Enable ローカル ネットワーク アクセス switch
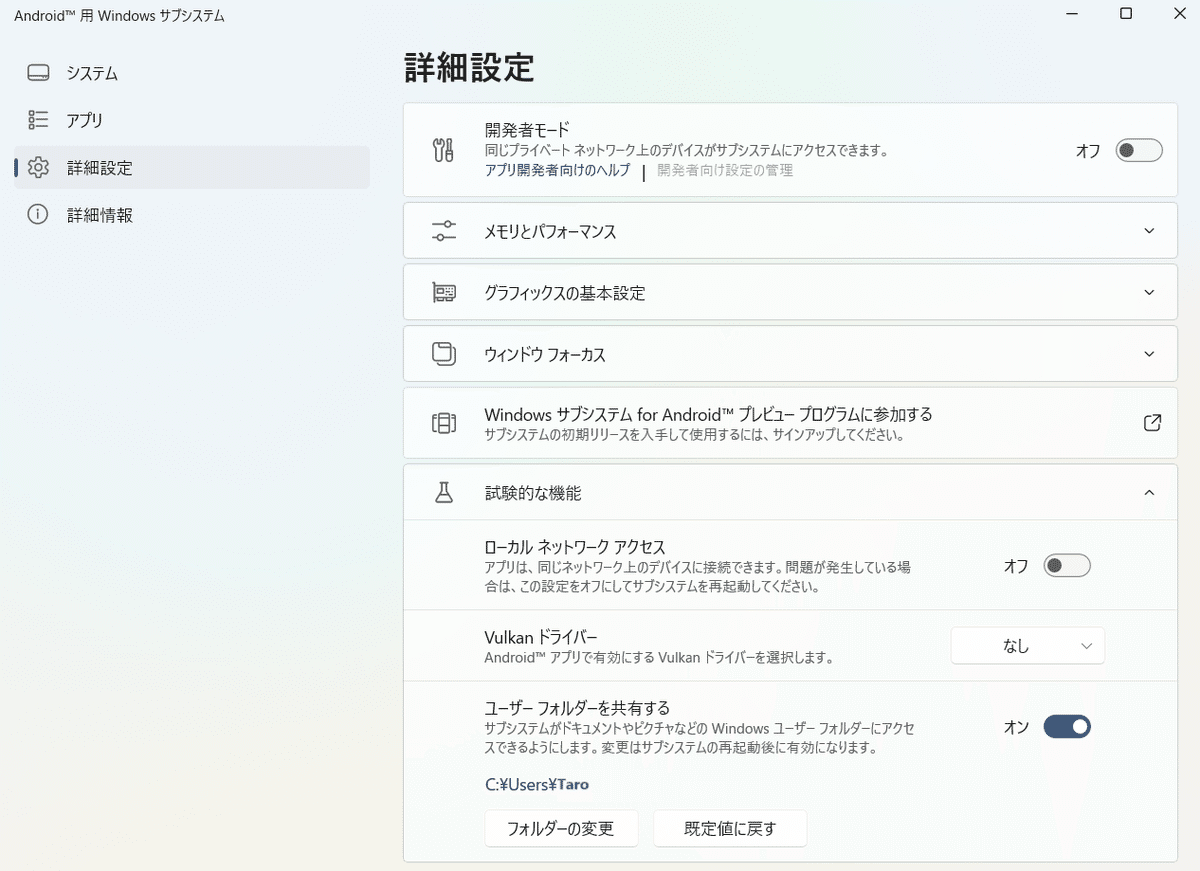The image size is (1200, 871). coord(1067,566)
